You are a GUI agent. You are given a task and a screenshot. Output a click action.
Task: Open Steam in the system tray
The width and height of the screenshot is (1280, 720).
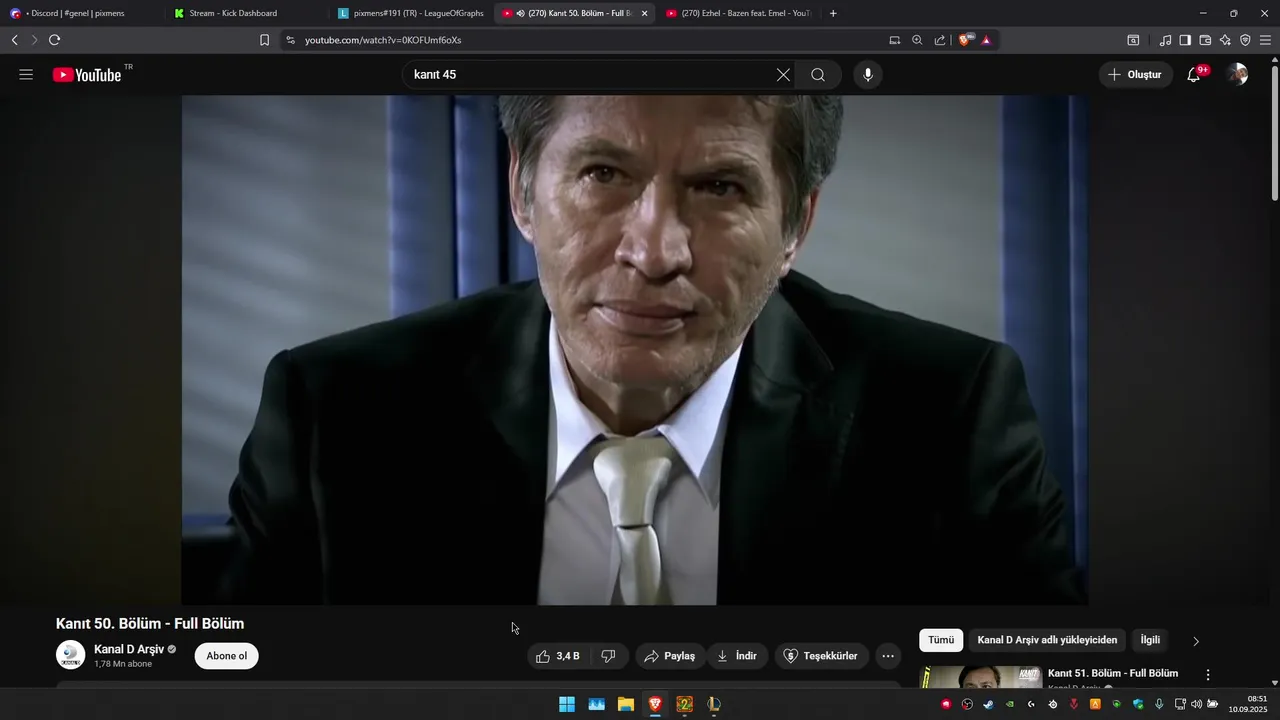click(x=988, y=704)
